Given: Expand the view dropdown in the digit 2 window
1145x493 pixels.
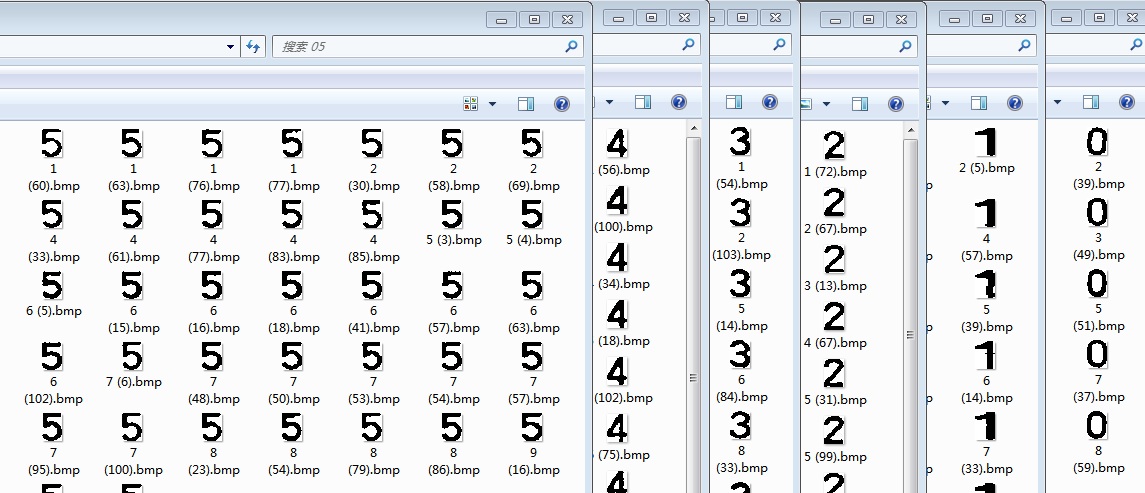Looking at the screenshot, I should (826, 104).
